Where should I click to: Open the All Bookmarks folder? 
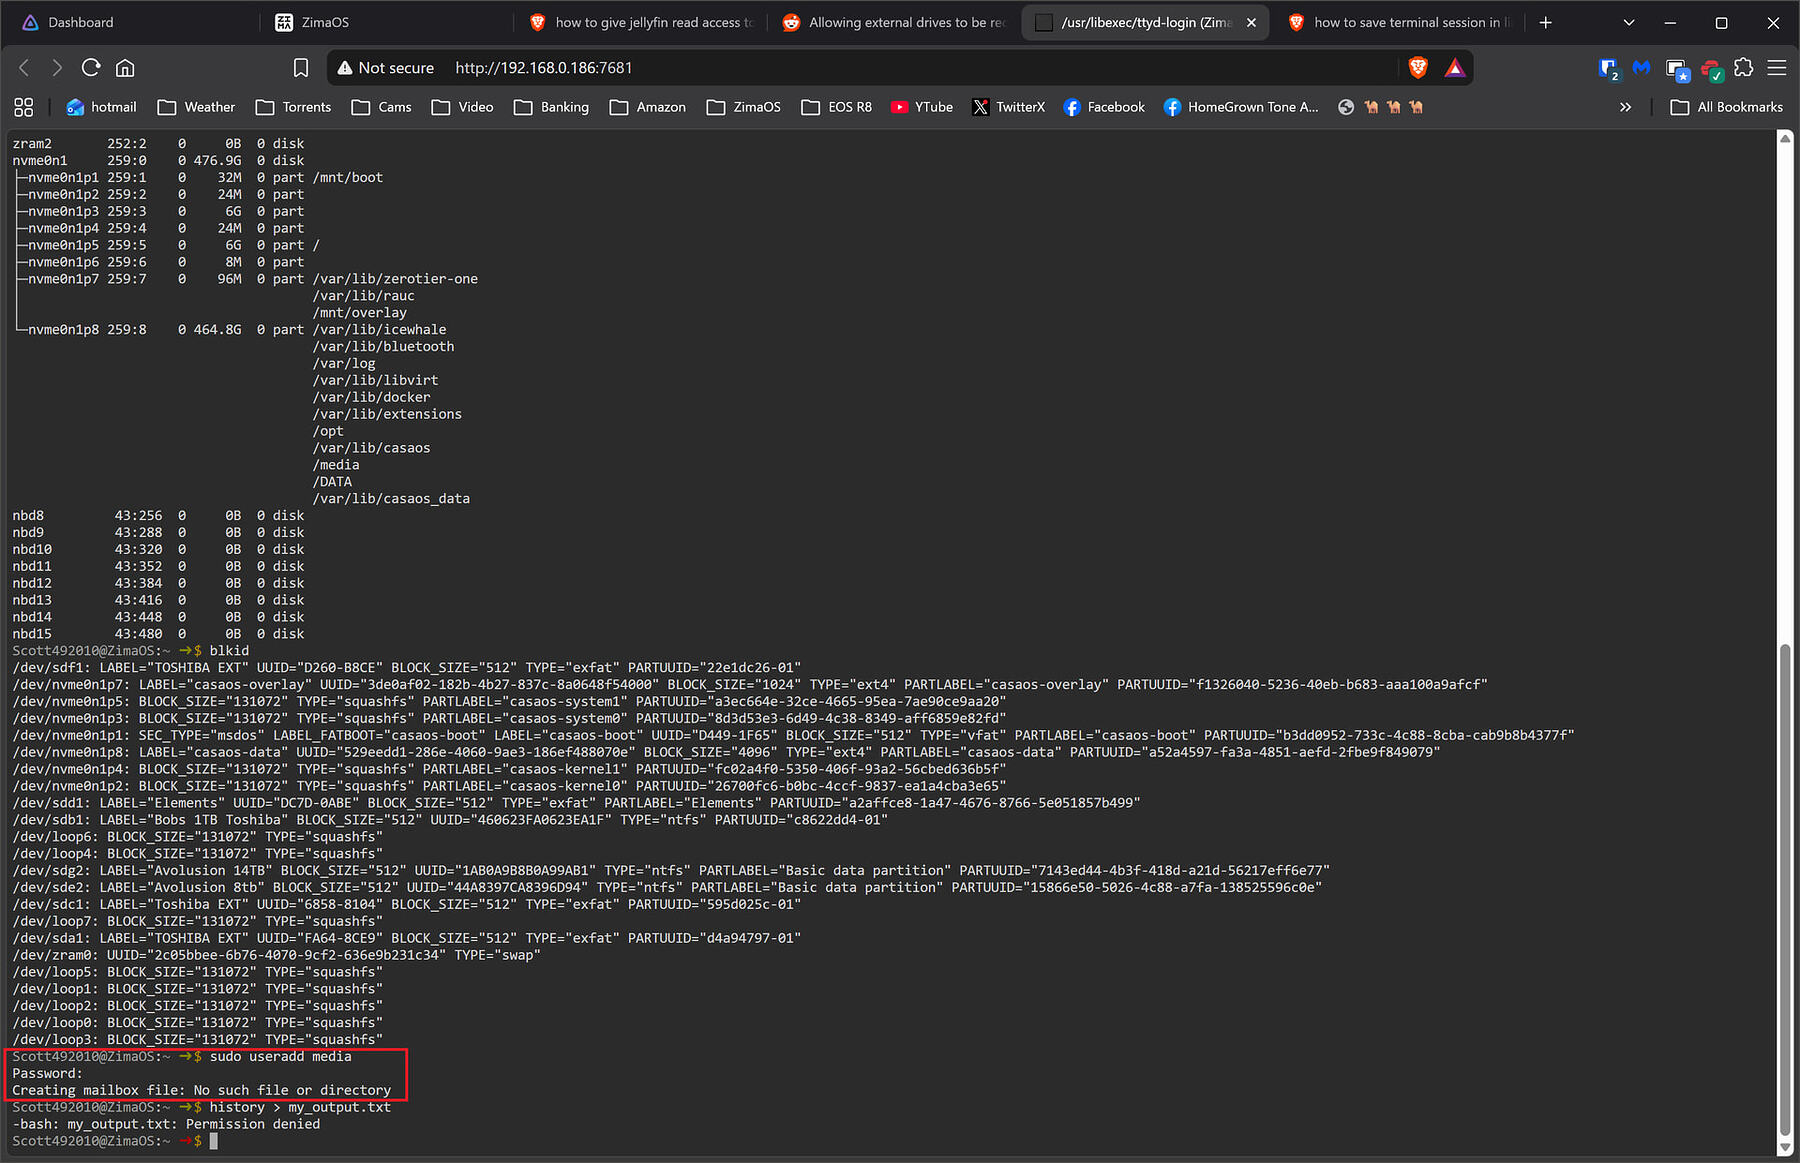point(1727,107)
